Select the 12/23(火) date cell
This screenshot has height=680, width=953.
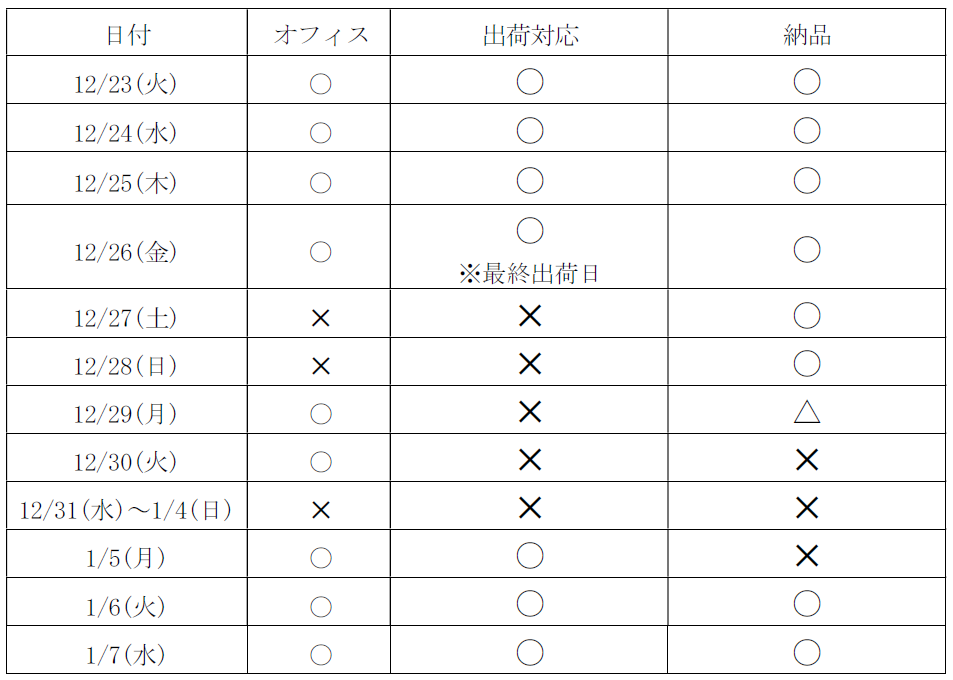[x=127, y=84]
